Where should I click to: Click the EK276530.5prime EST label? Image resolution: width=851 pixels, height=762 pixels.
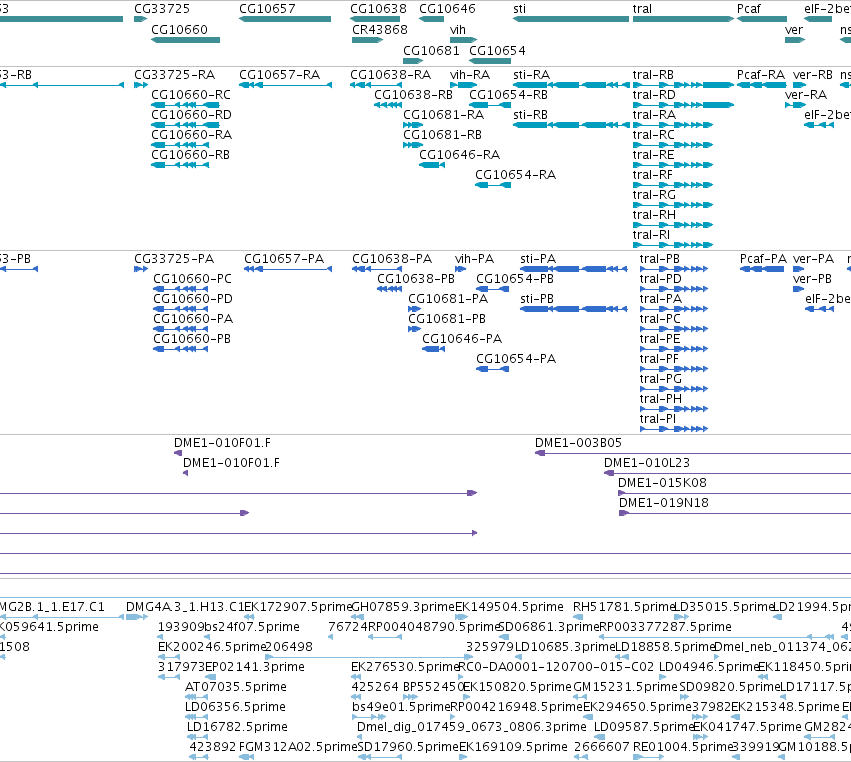405,666
